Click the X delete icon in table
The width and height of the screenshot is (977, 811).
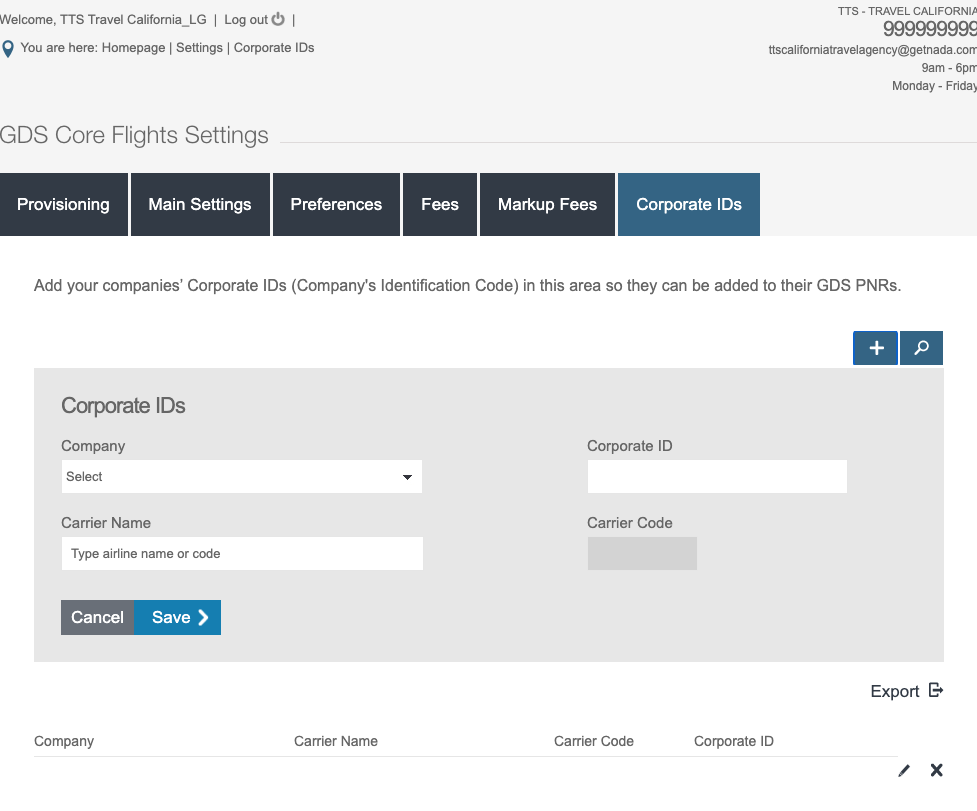click(936, 770)
